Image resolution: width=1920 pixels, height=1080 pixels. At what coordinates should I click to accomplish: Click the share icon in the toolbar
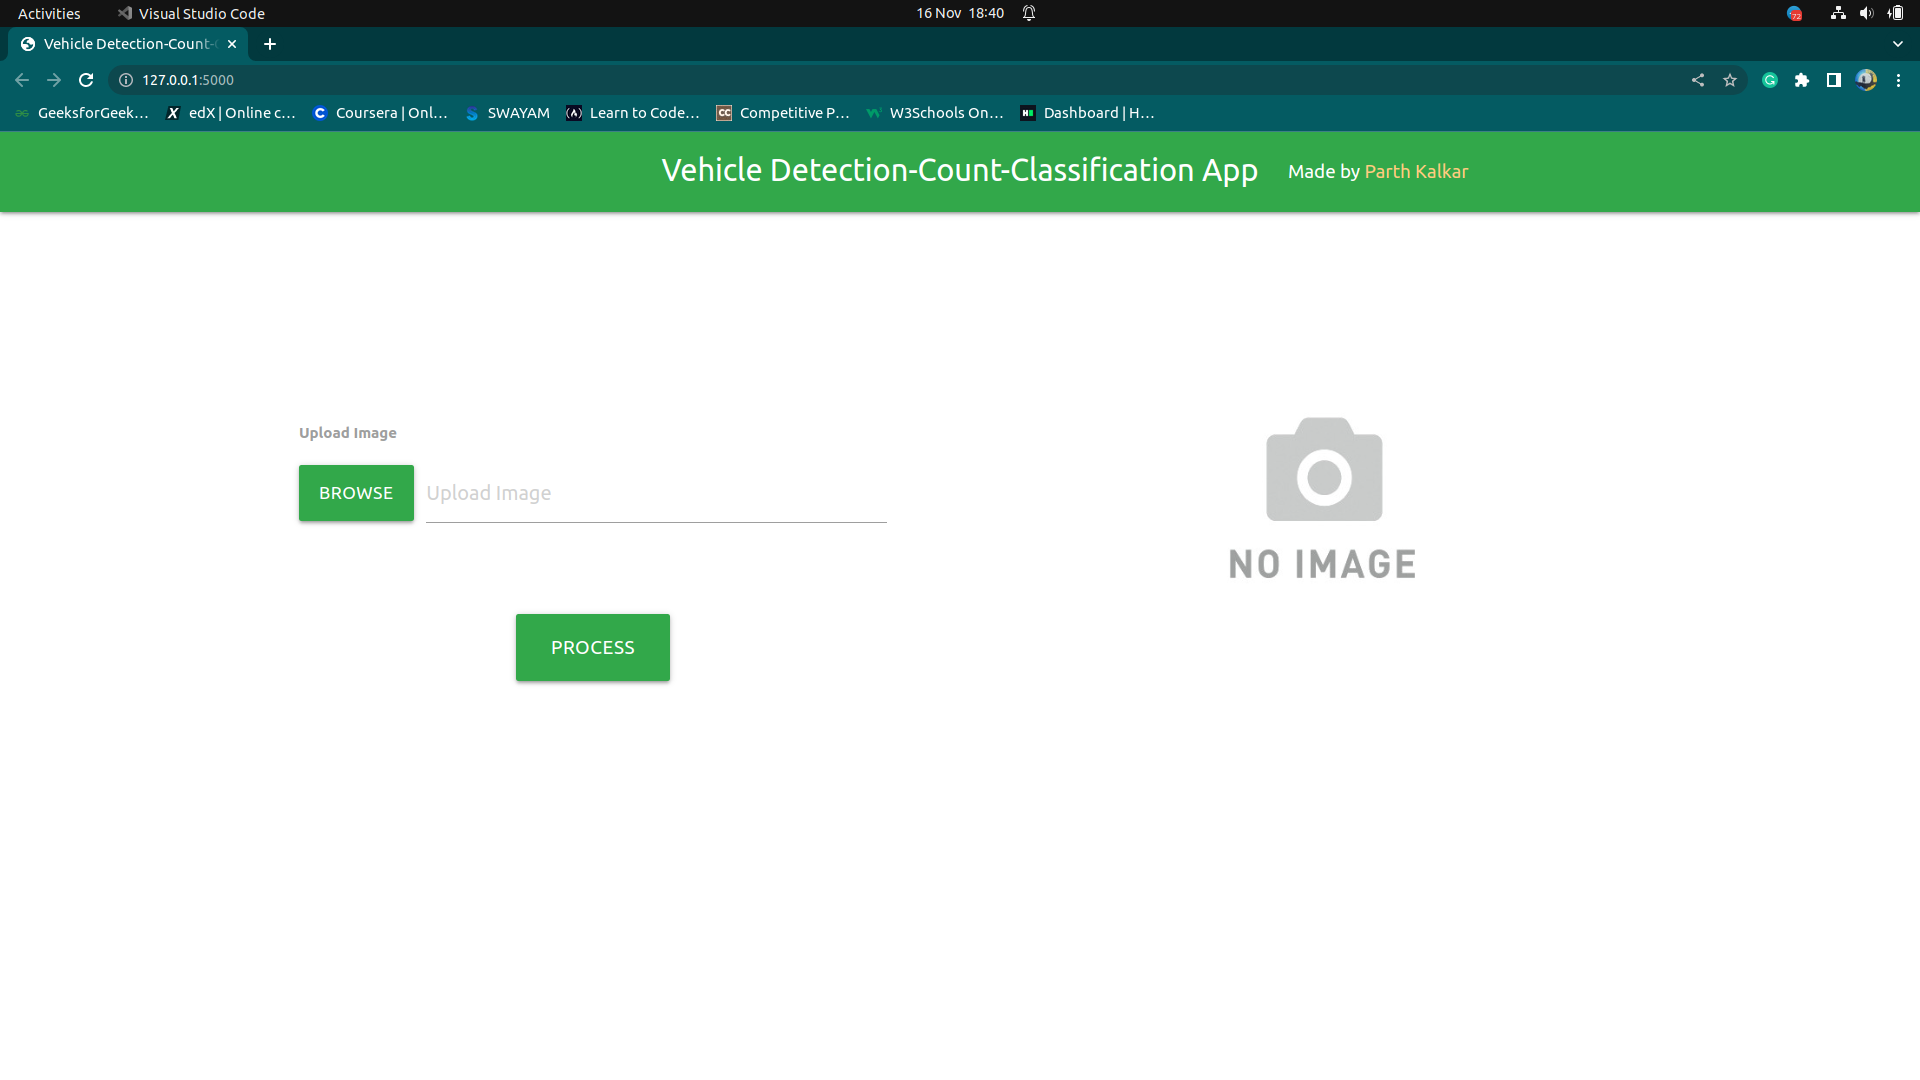point(1698,80)
